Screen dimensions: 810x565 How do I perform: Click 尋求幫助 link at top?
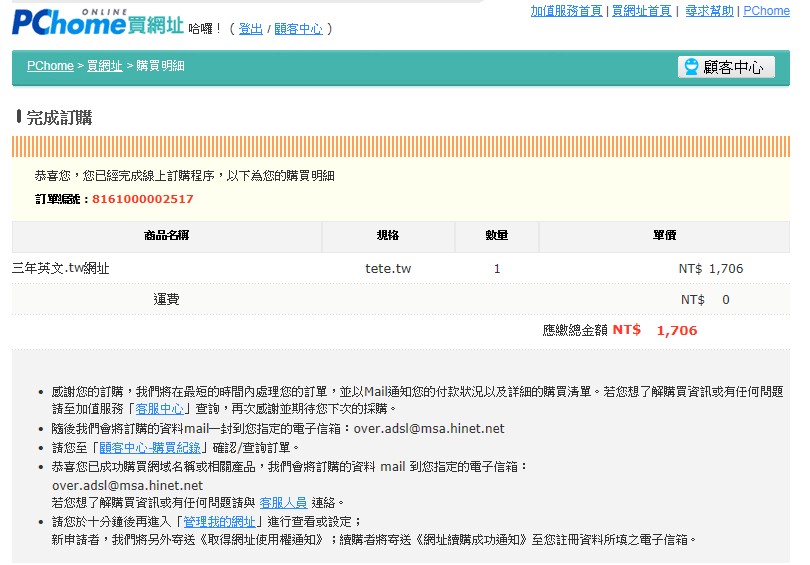pyautogui.click(x=709, y=11)
